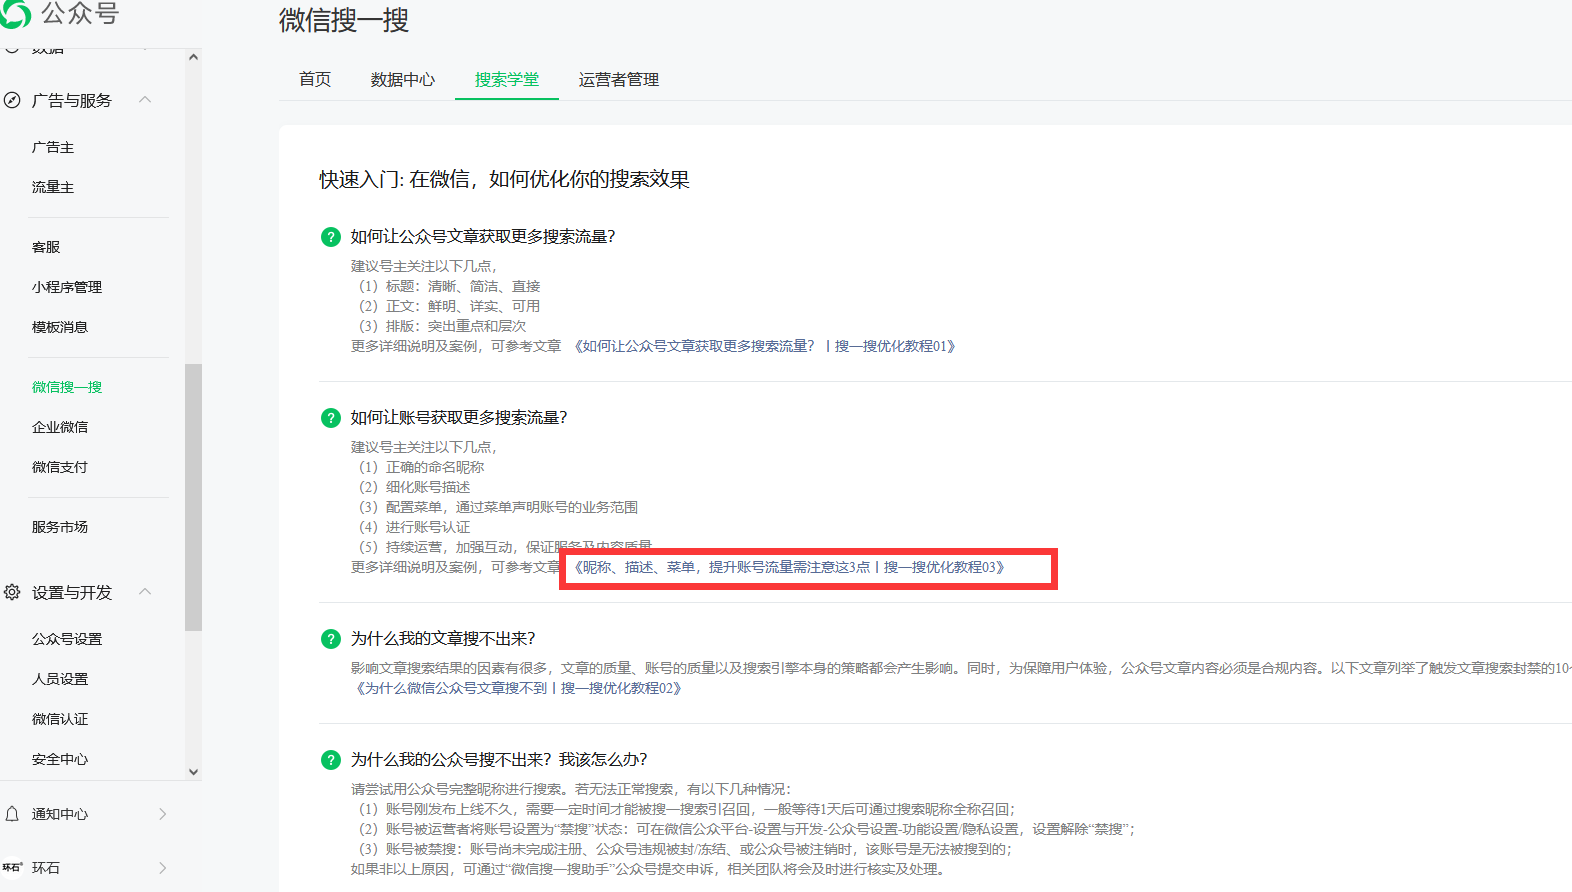Click the heading 如何让账号获取更多搜索流量?
The height and width of the screenshot is (892, 1572).
[x=459, y=418]
